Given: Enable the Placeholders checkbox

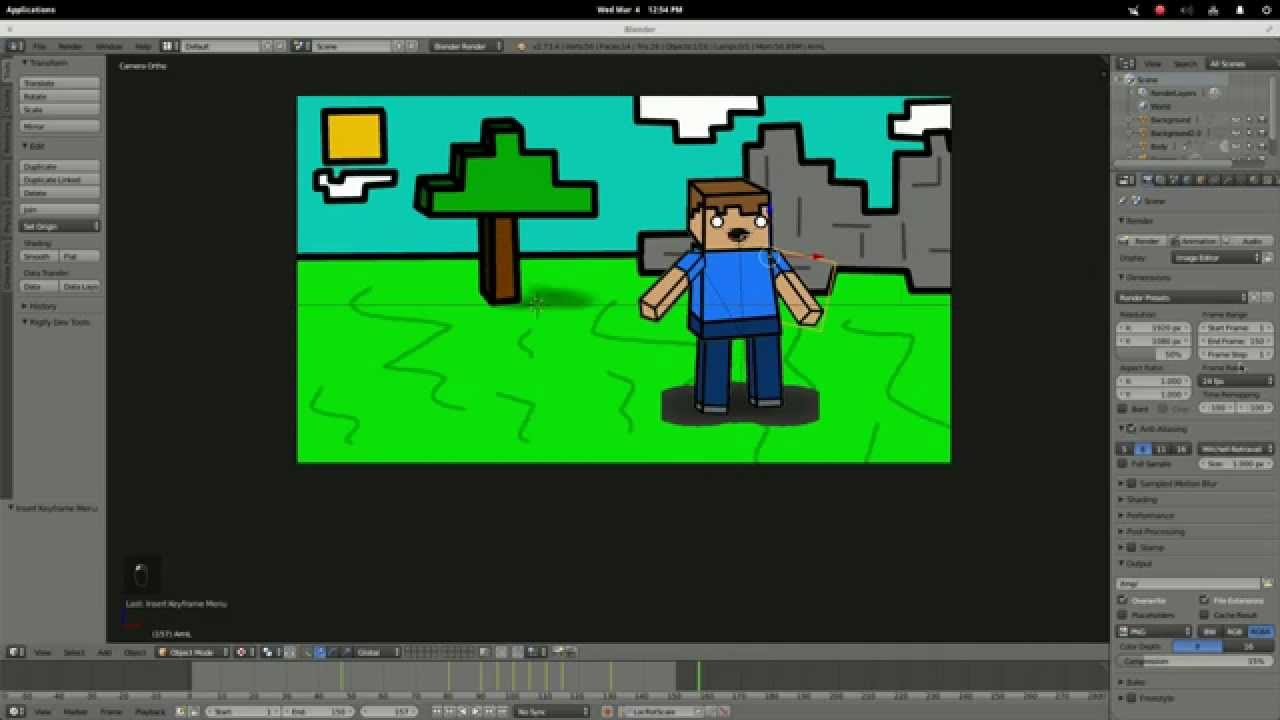Looking at the screenshot, I should coord(1123,615).
